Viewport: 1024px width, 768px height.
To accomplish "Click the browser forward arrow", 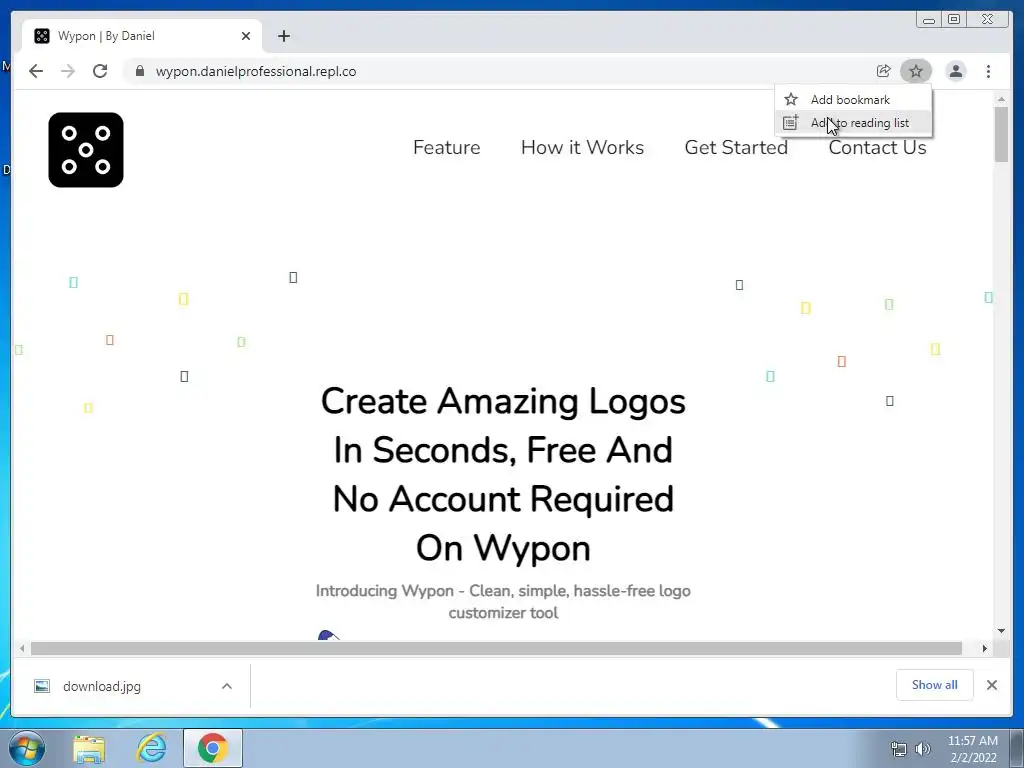I will tap(68, 71).
